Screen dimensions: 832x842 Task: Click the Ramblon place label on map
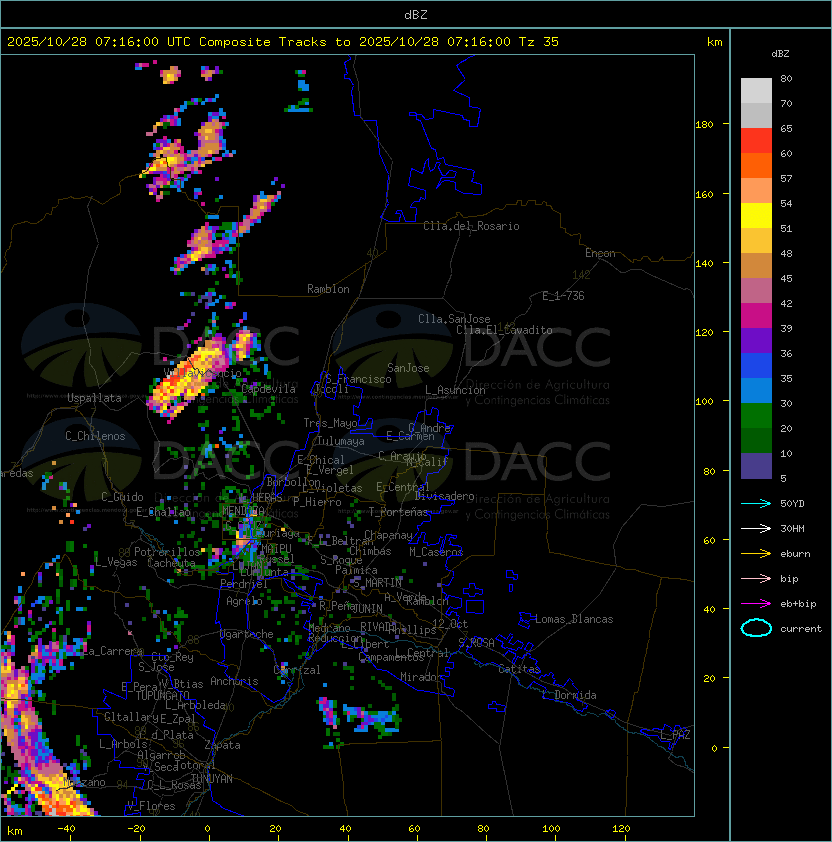328,289
